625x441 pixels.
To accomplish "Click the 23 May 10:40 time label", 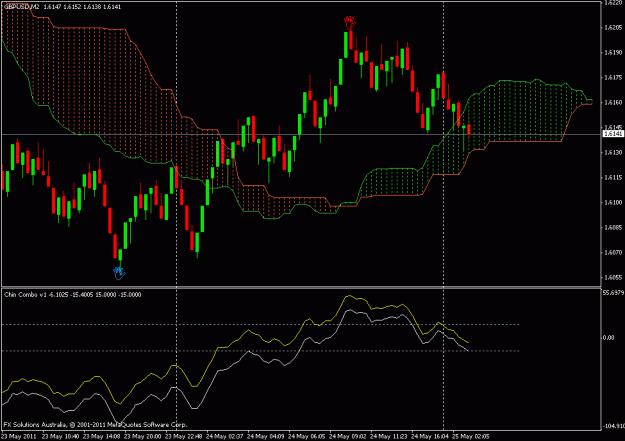I will (60, 436).
